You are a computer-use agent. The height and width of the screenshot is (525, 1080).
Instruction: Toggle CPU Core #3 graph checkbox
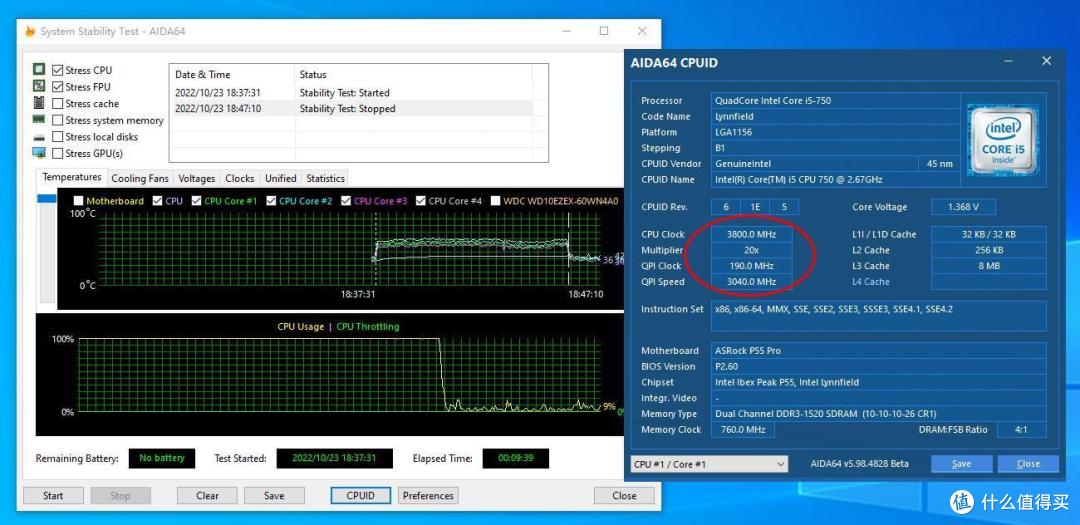click(346, 200)
